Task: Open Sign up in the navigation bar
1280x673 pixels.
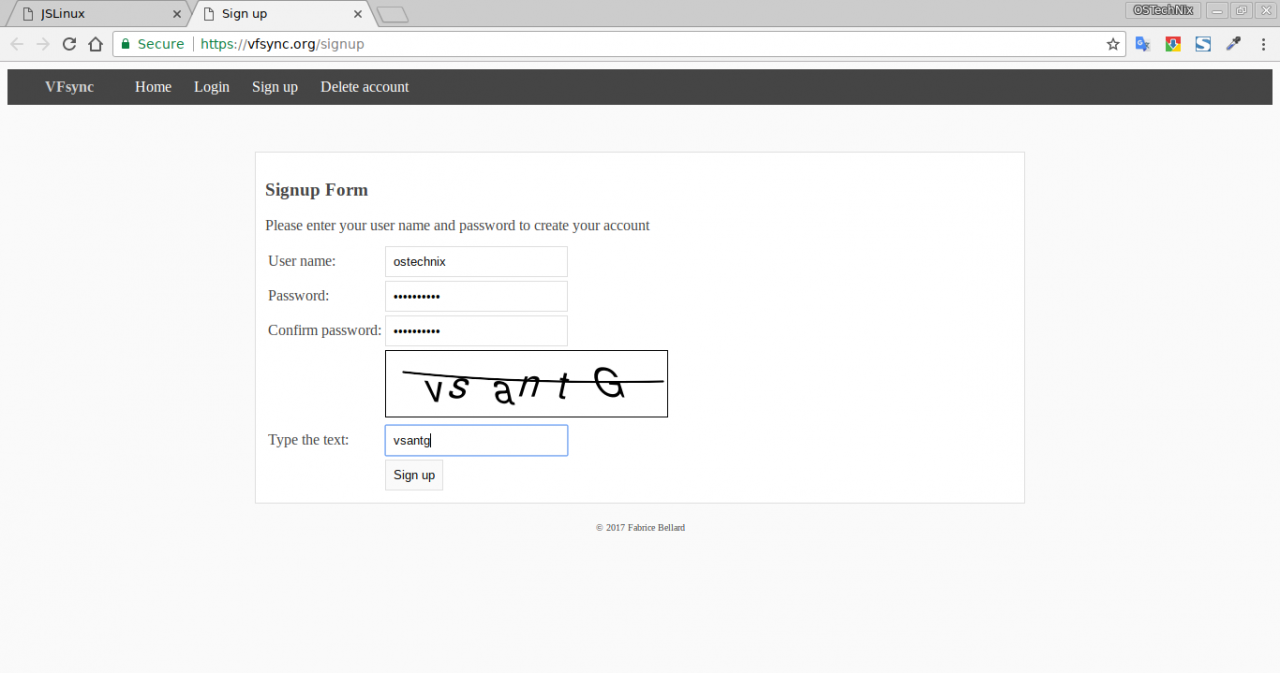Action: [275, 87]
